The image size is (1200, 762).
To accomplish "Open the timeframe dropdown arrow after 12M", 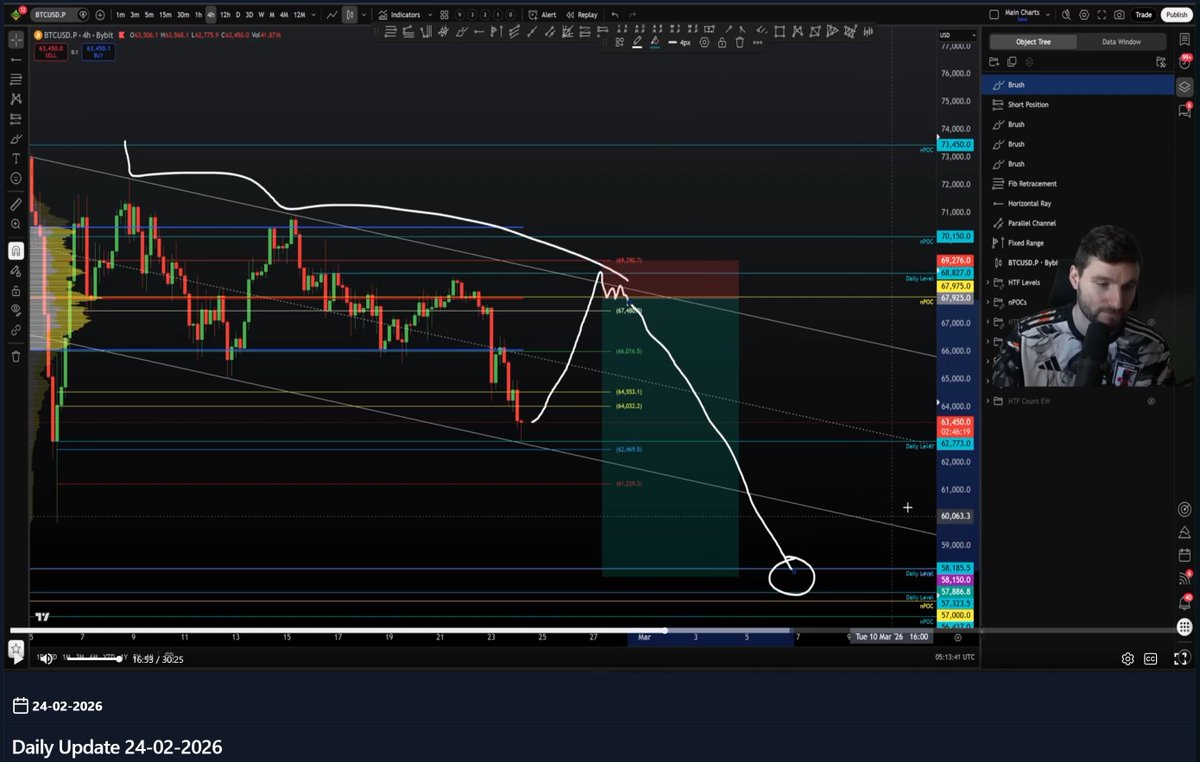I will (313, 15).
